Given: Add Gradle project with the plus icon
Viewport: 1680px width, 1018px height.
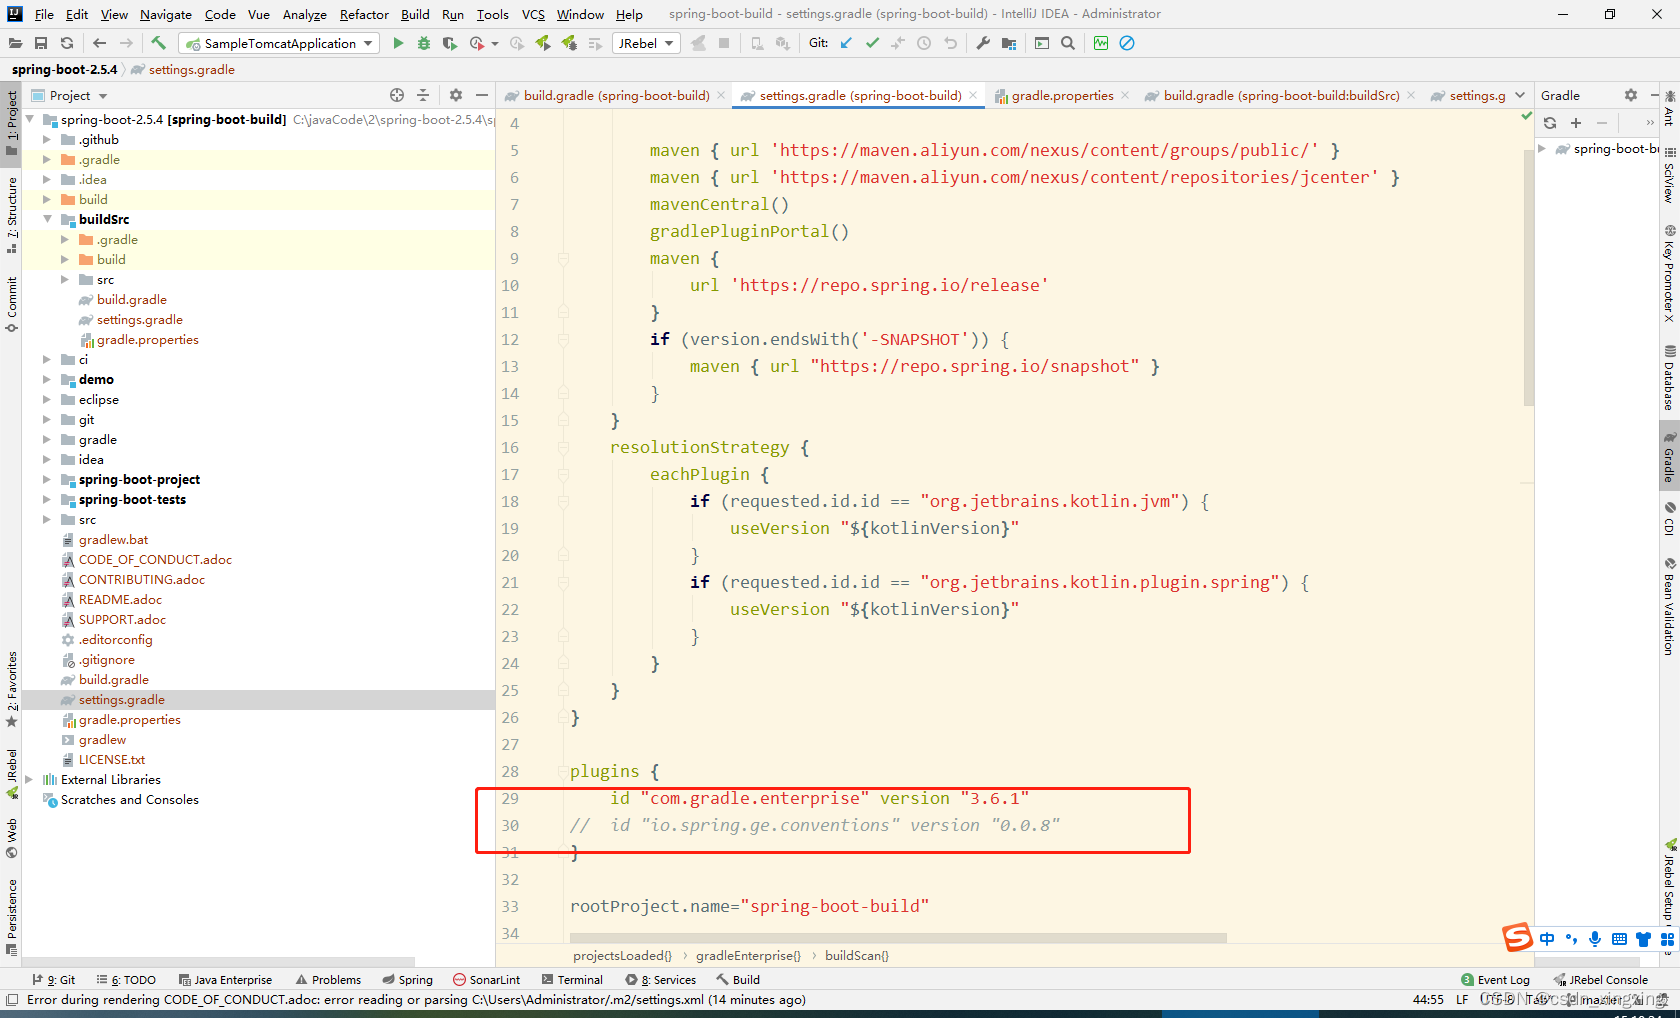Looking at the screenshot, I should [x=1576, y=123].
